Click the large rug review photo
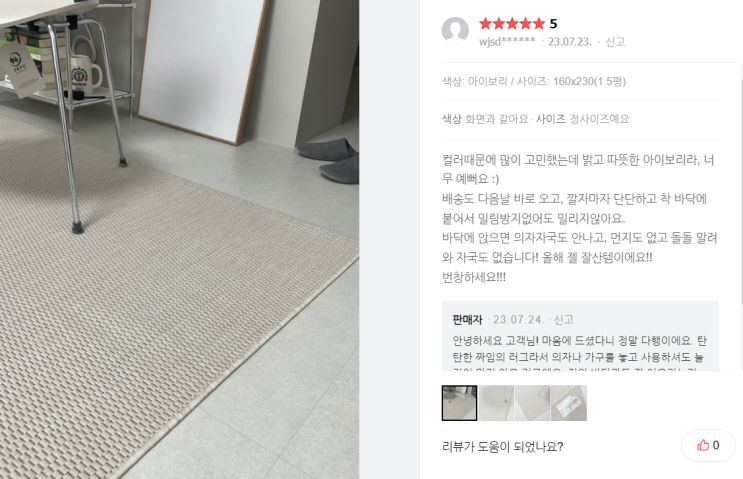Image resolution: width=743 pixels, height=479 pixels. pyautogui.click(x=179, y=239)
